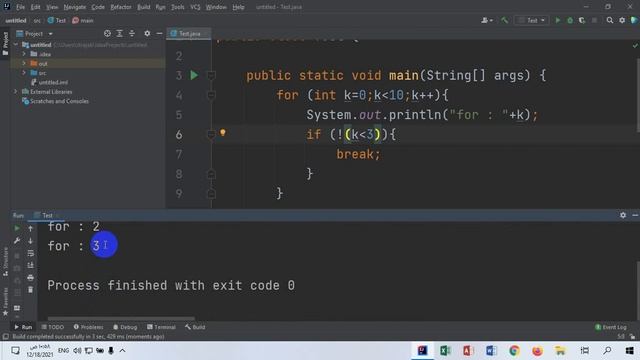Click the editor vertical scrollbar
Image resolution: width=640 pixels, height=360 pixels.
[x=638, y=96]
